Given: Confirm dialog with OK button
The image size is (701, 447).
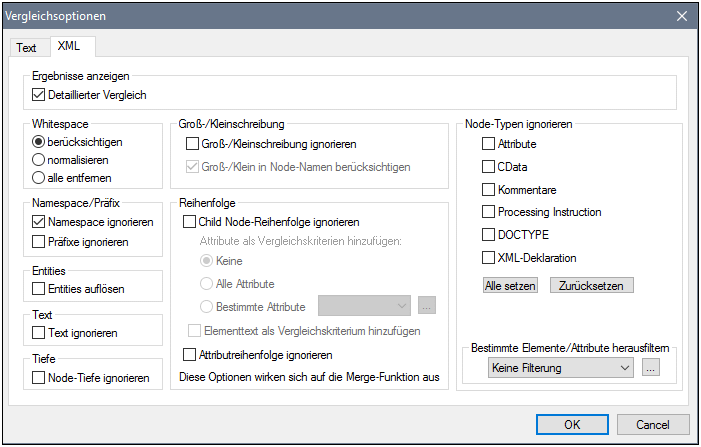Looking at the screenshot, I should pyautogui.click(x=572, y=424).
